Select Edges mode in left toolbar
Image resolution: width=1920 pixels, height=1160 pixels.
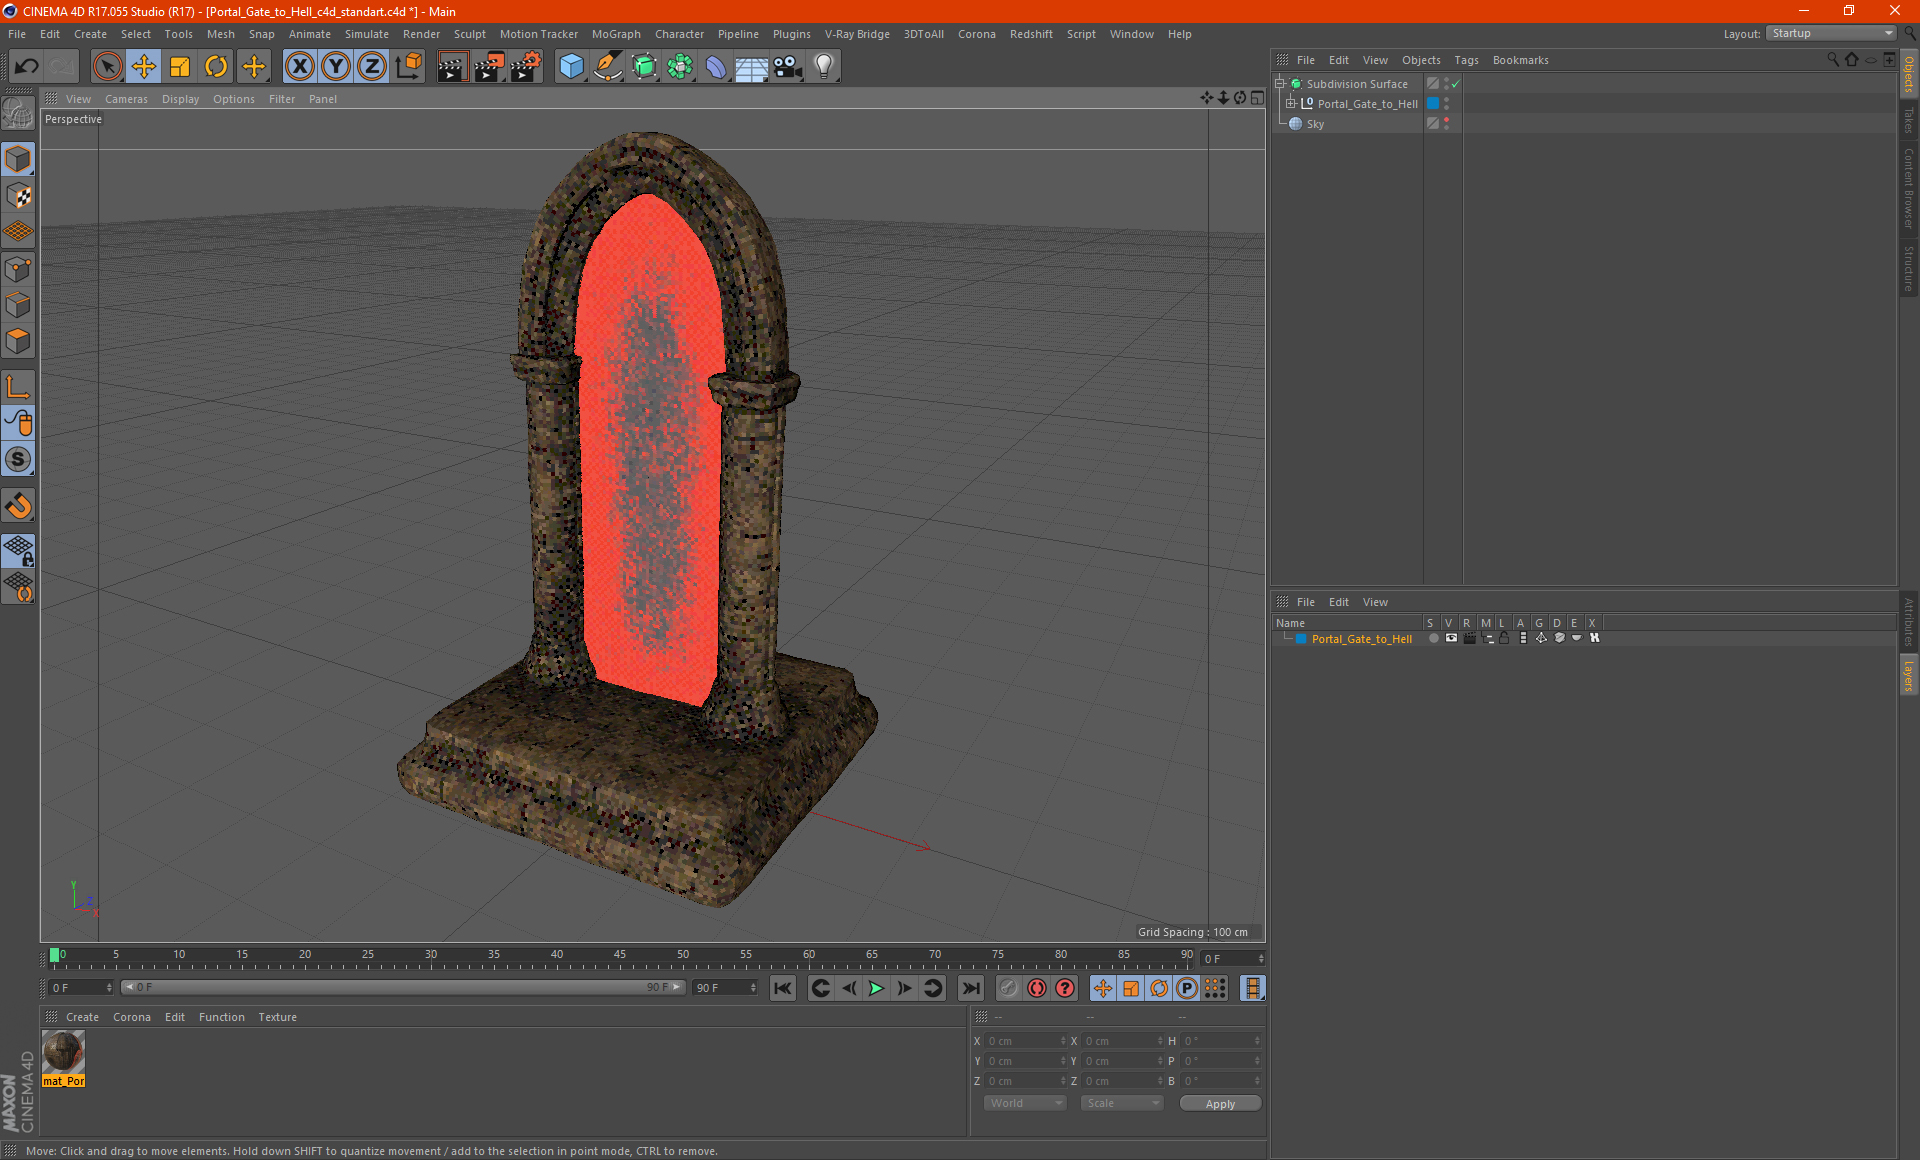[x=18, y=305]
